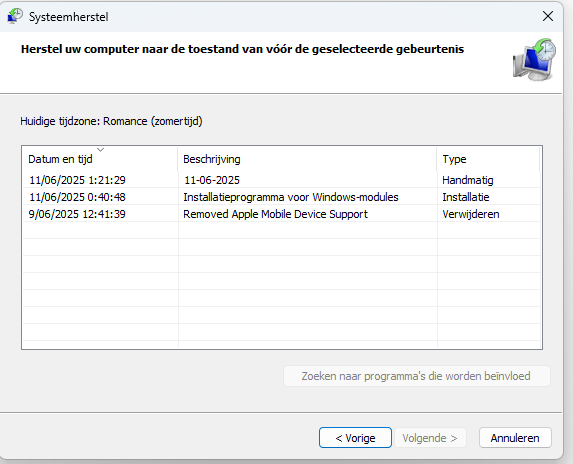
Task: Go back with the Vorige button
Action: coord(355,438)
